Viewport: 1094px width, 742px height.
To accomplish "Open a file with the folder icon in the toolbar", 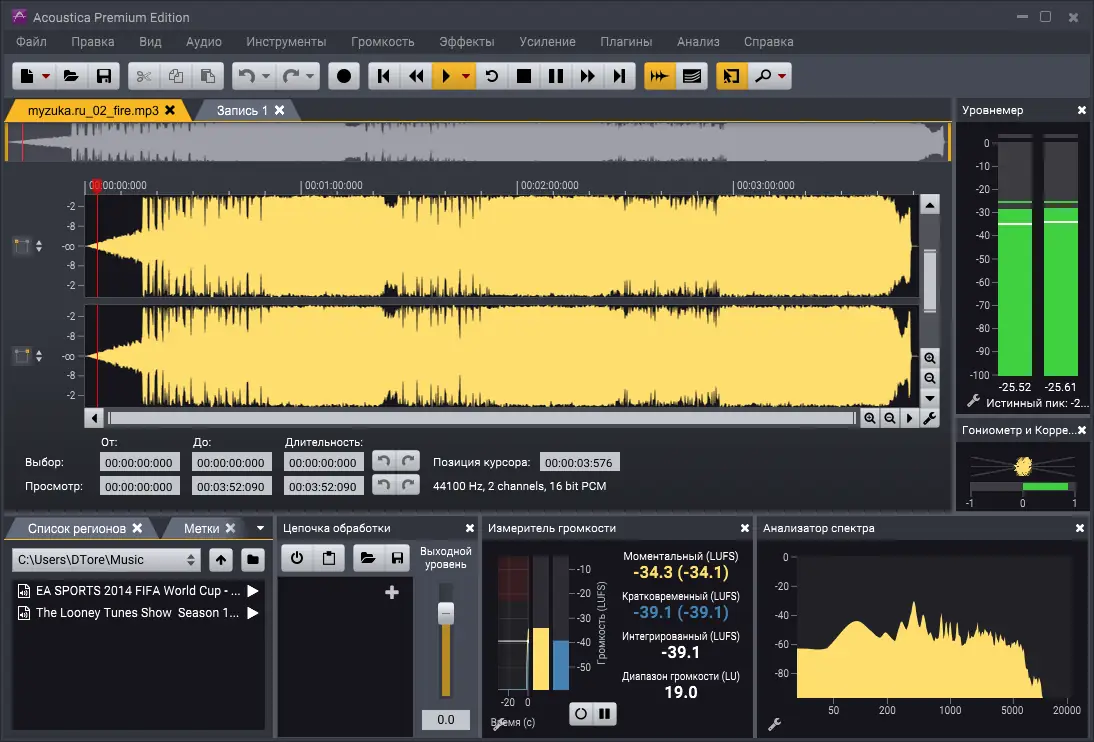I will pyautogui.click(x=71, y=76).
